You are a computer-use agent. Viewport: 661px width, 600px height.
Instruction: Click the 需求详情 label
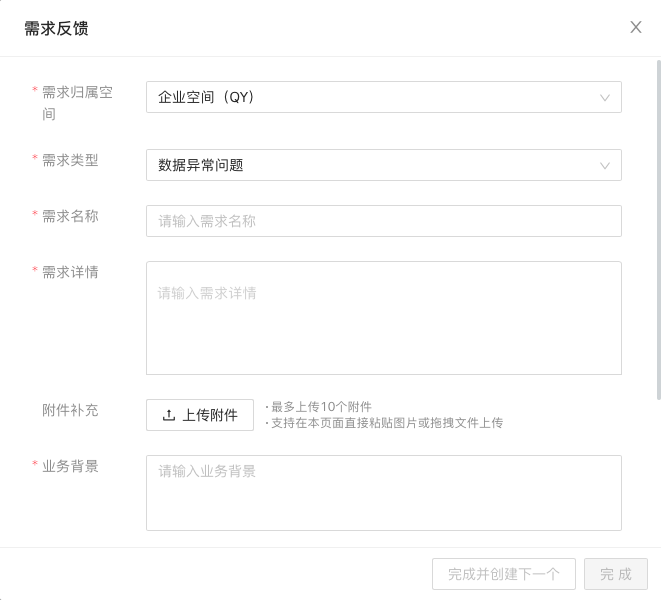click(x=70, y=272)
